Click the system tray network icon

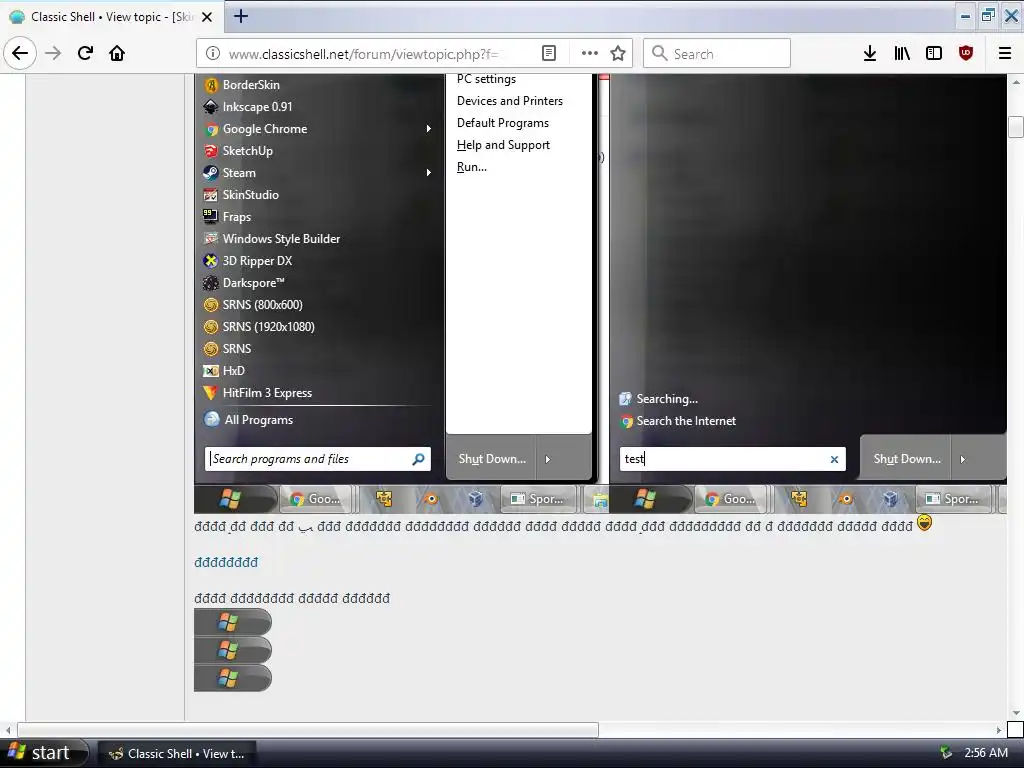click(946, 753)
